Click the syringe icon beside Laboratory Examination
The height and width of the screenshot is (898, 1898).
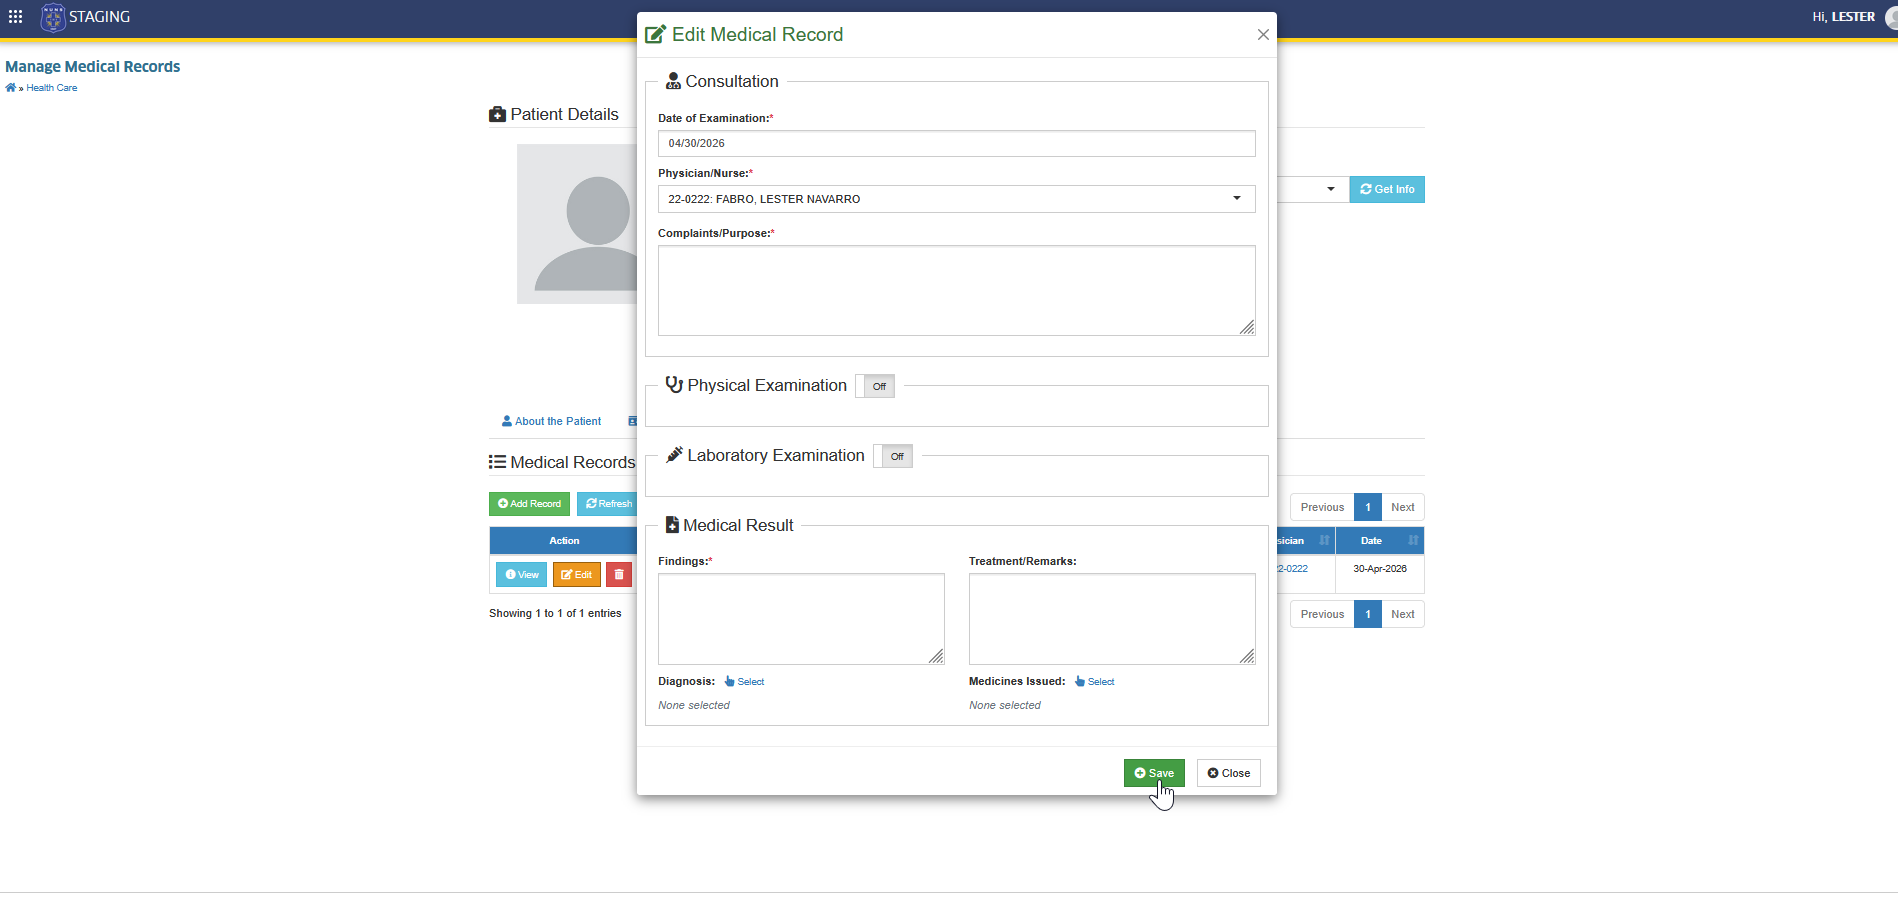(675, 455)
